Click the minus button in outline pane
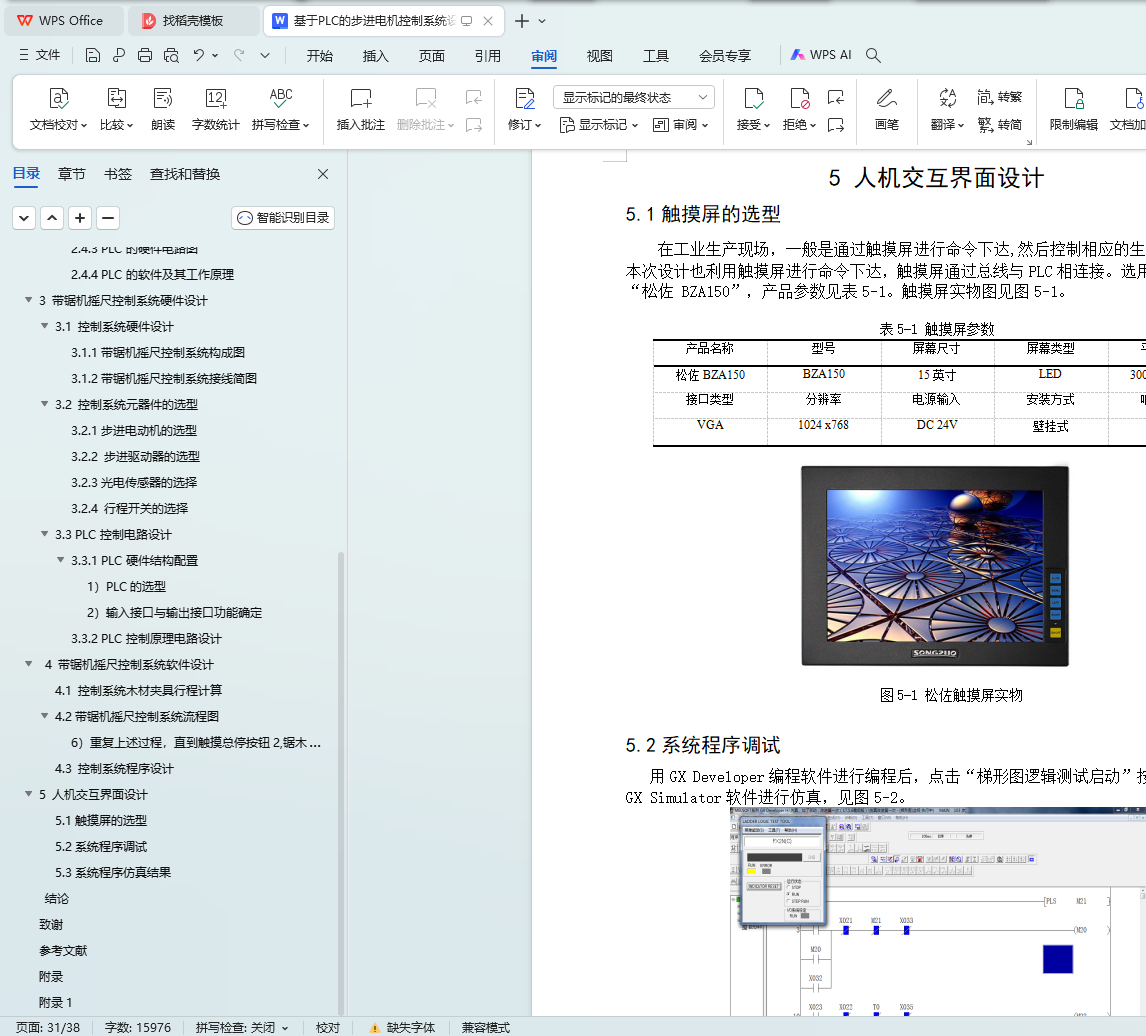 pyautogui.click(x=108, y=218)
